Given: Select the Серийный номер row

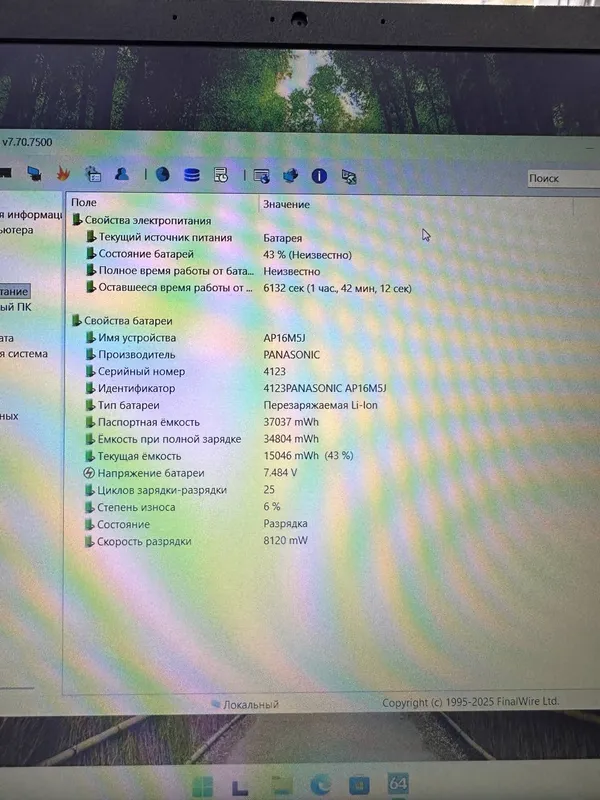Looking at the screenshot, I should click(141, 371).
